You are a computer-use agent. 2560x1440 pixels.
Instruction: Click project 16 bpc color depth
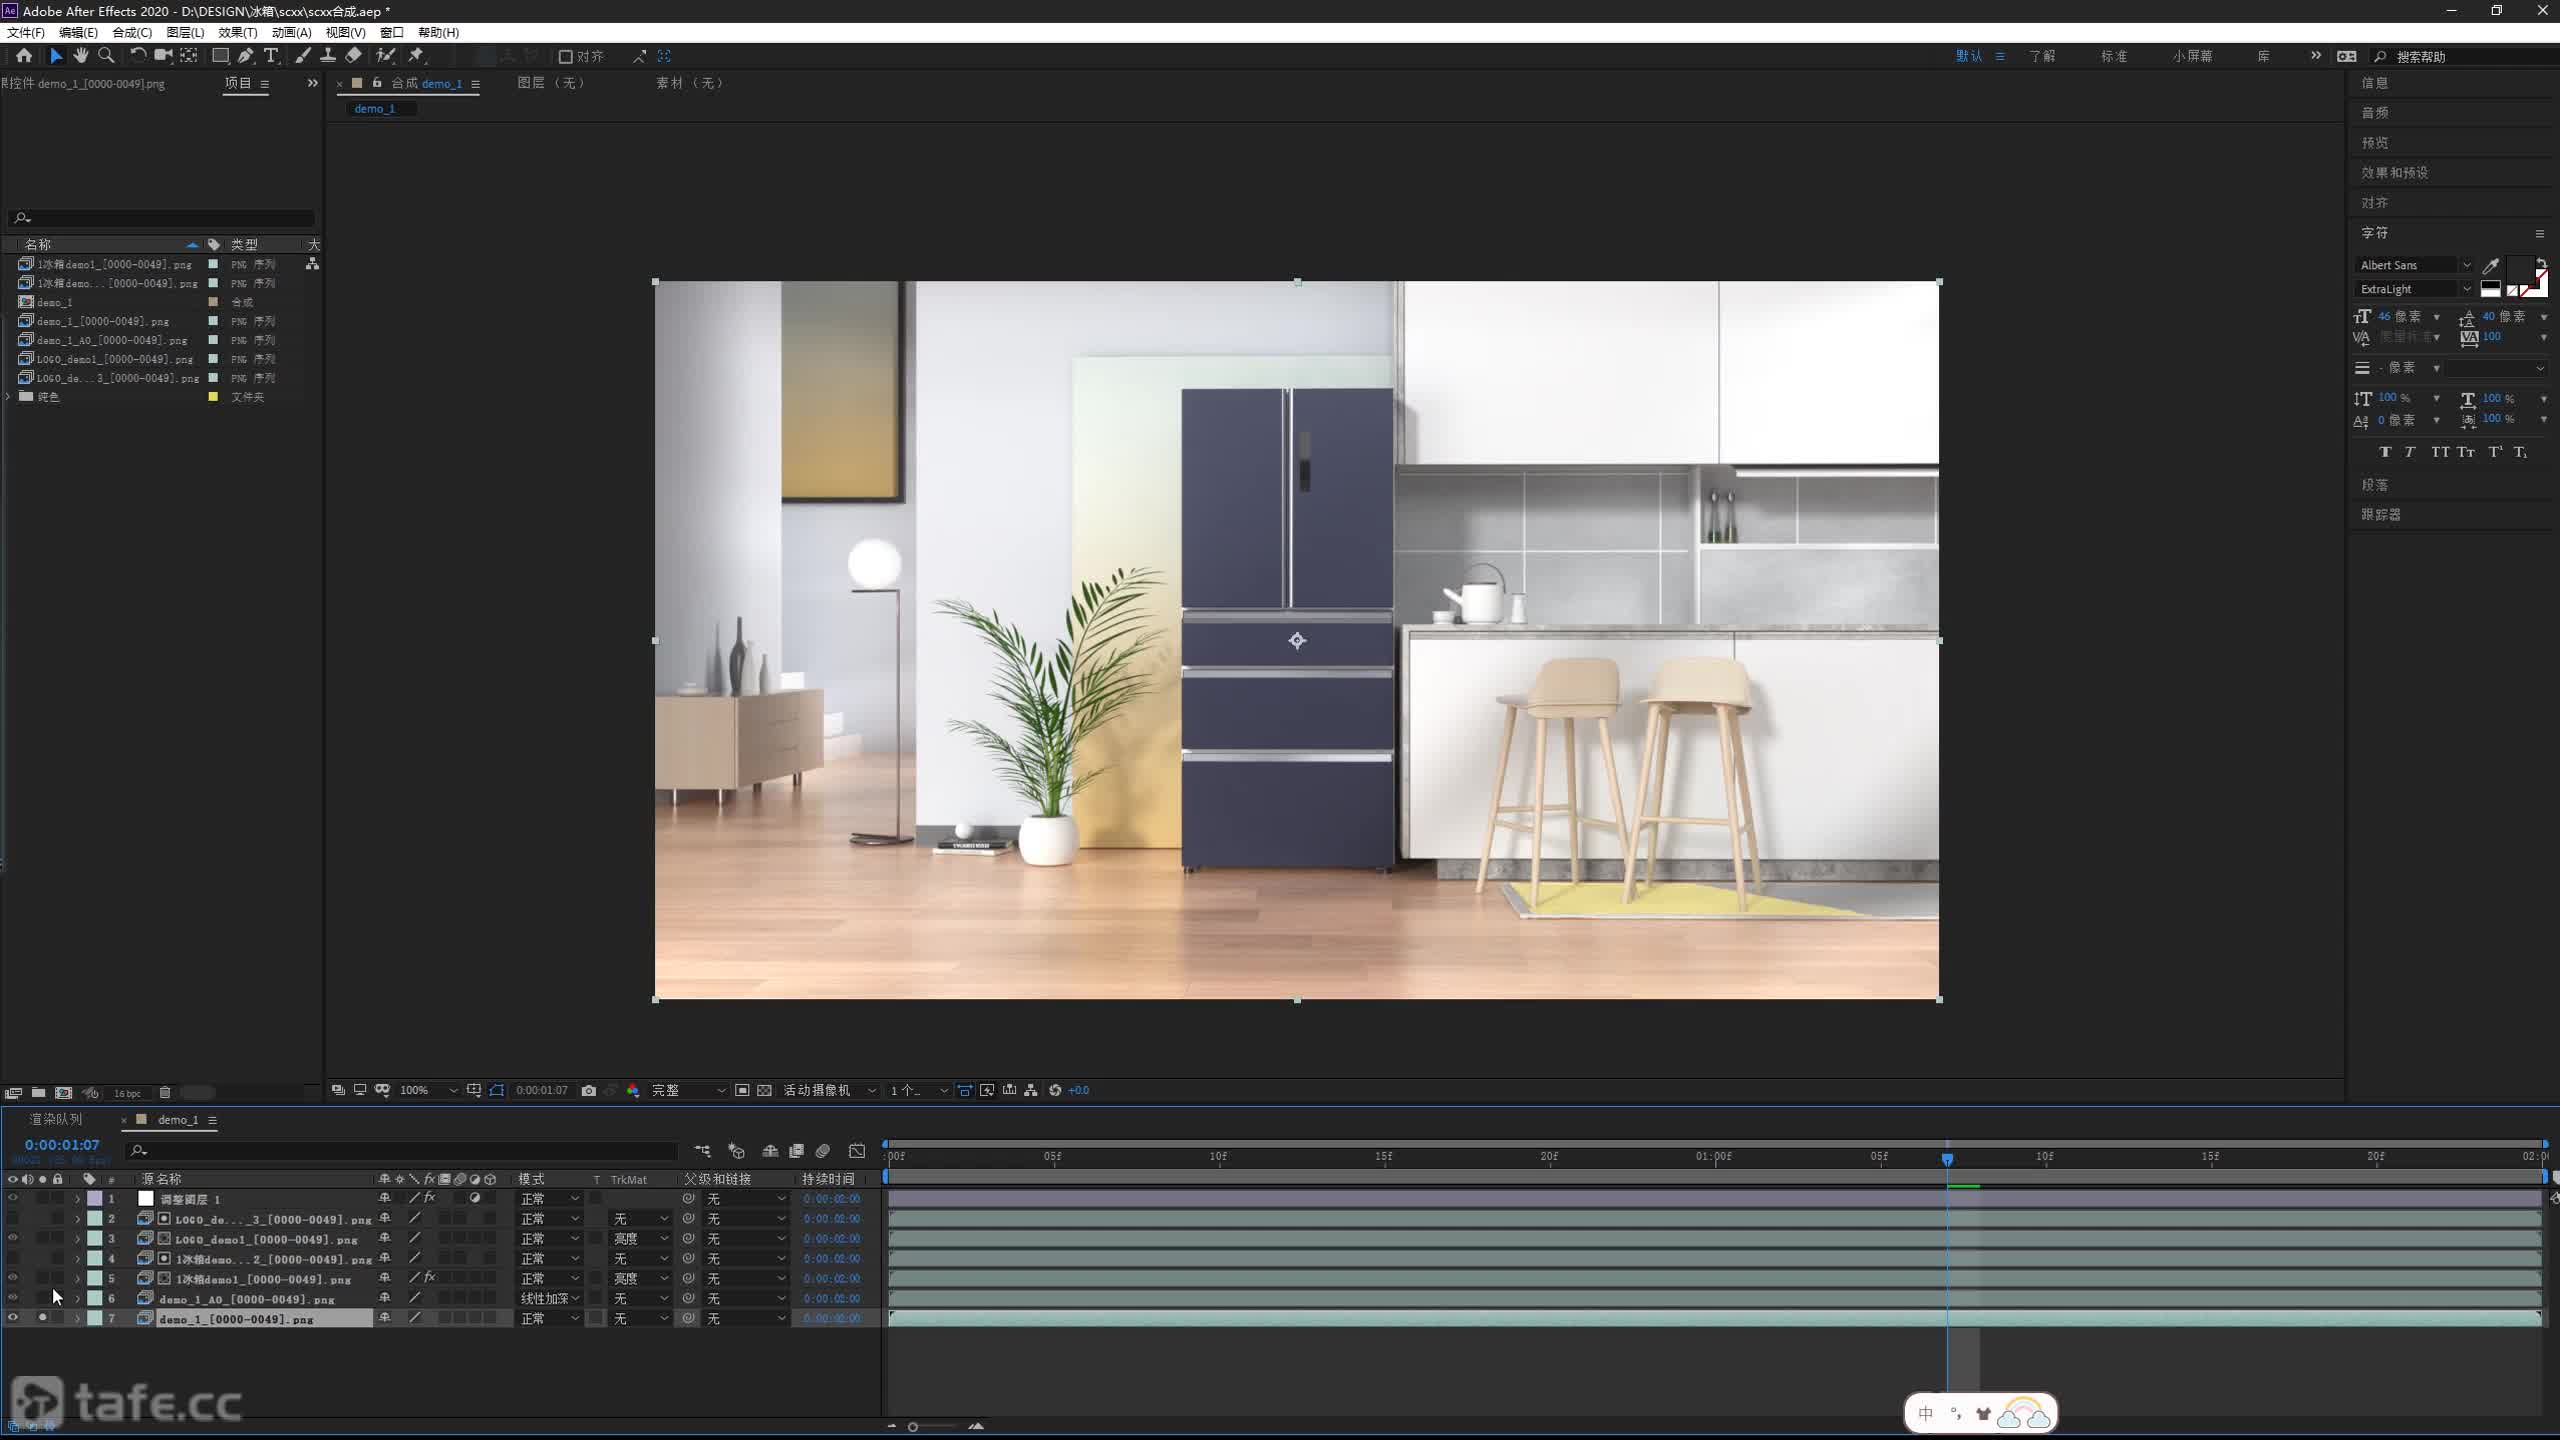[x=127, y=1093]
